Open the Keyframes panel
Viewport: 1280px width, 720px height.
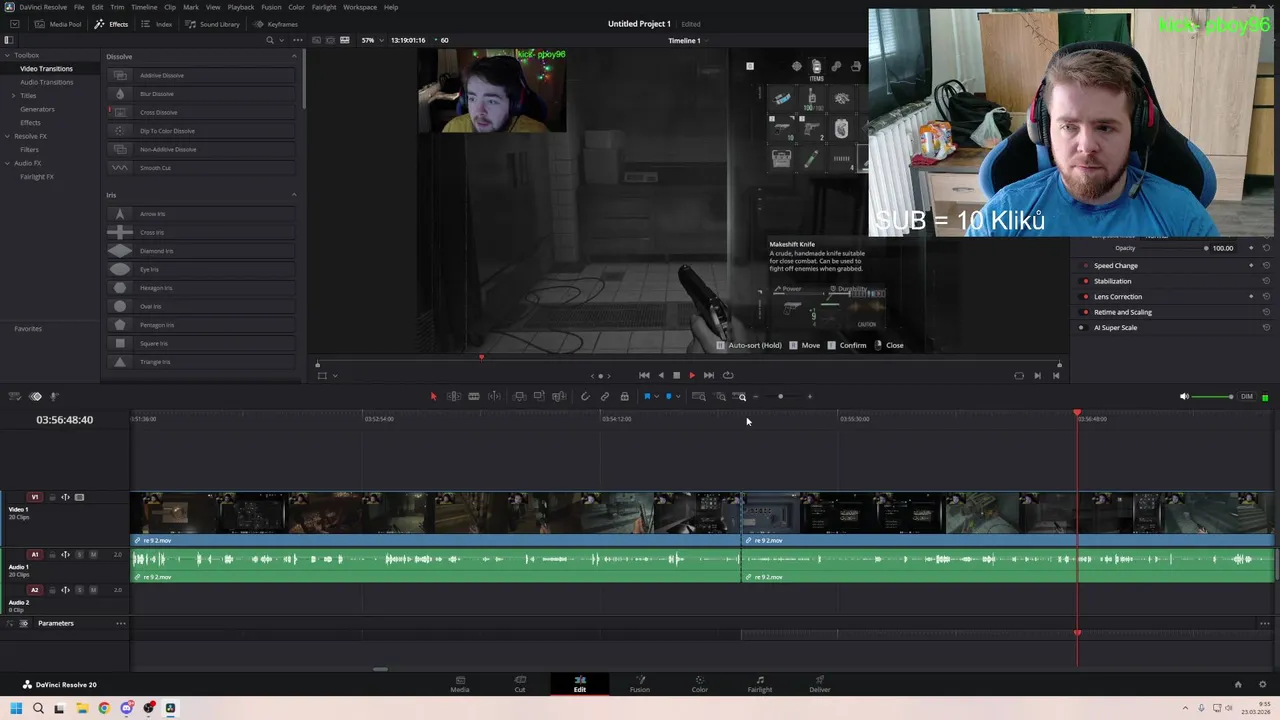point(276,24)
